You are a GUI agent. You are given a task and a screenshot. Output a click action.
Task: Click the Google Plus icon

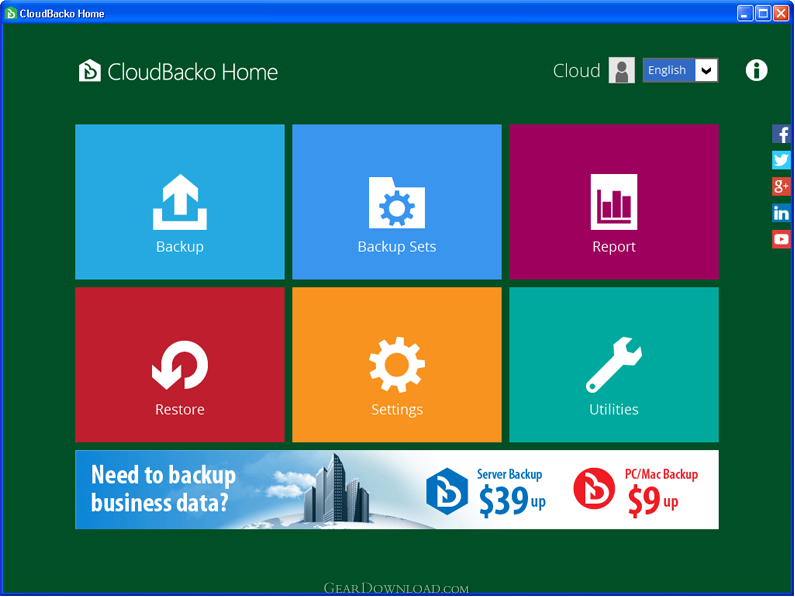(x=781, y=186)
